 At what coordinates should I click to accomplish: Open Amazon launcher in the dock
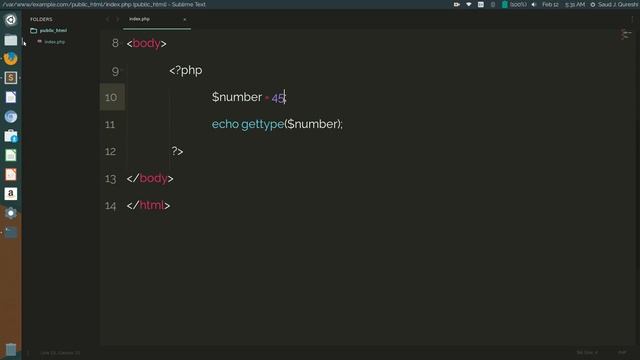point(11,193)
